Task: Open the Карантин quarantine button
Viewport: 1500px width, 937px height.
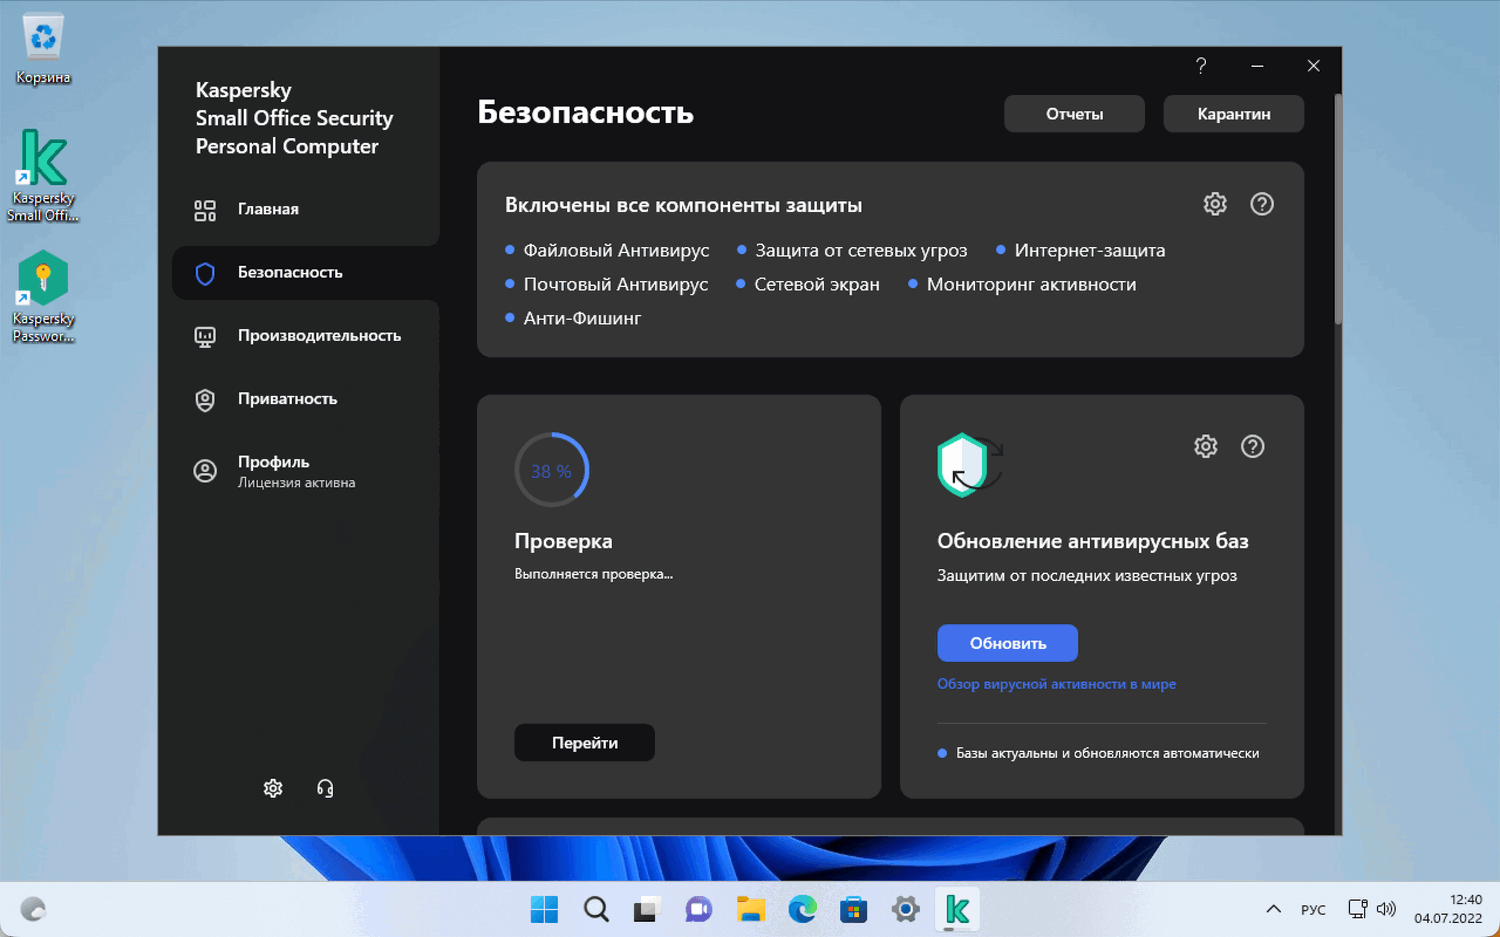Action: 1234,114
